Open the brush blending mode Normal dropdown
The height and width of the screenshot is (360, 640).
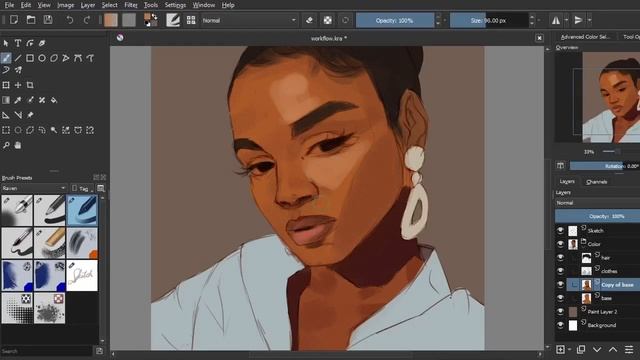[249, 20]
